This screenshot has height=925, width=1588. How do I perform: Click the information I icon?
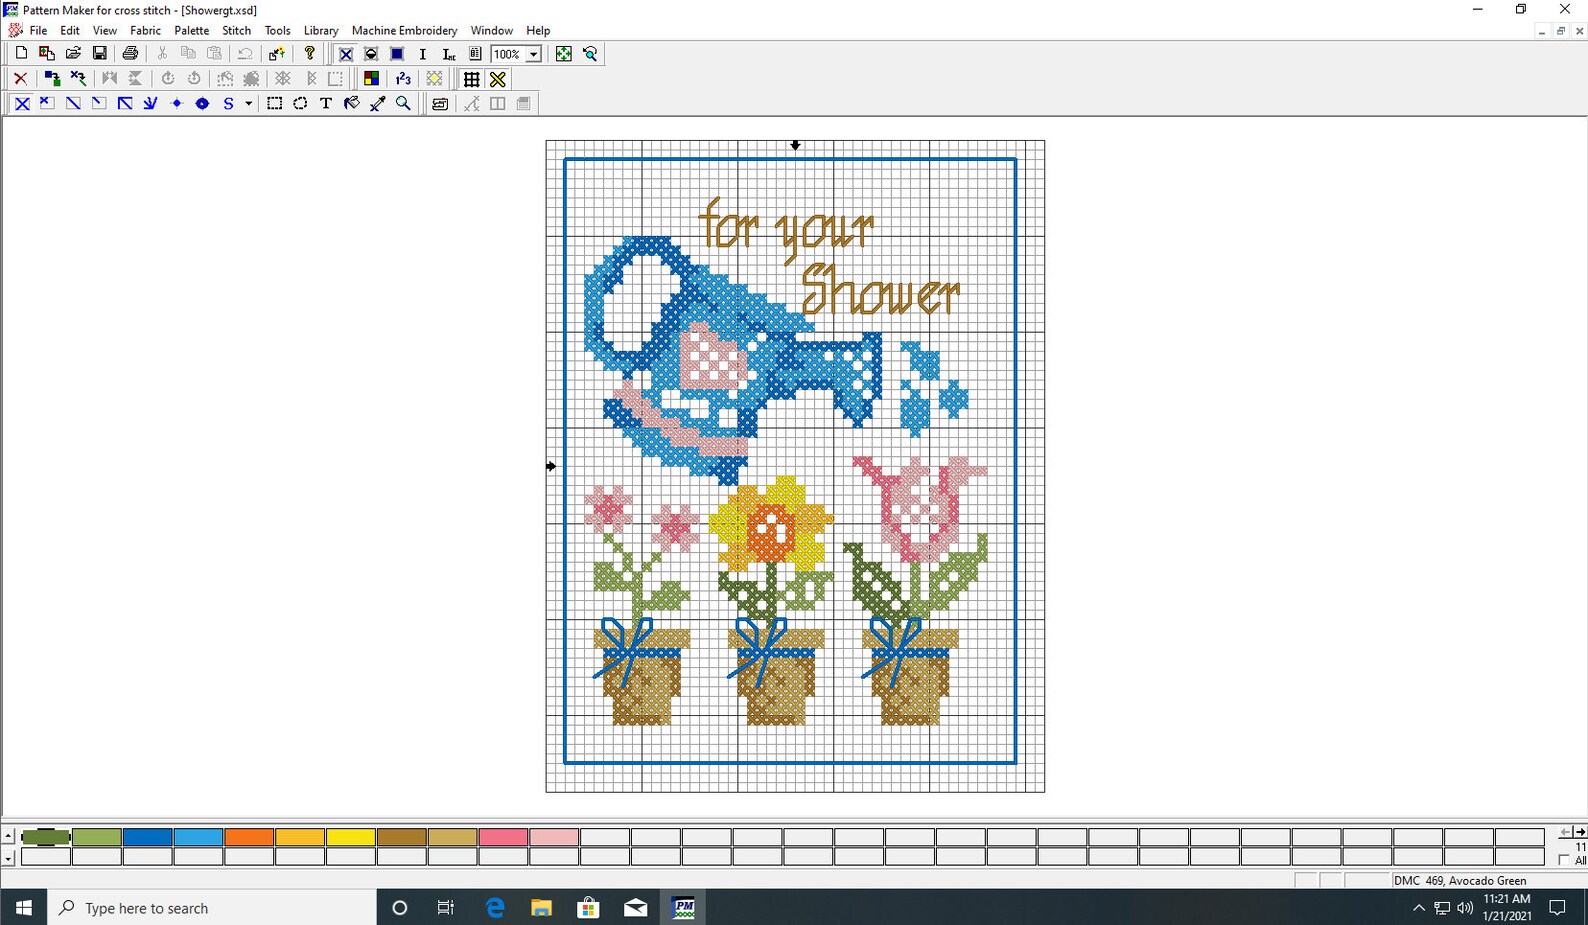(423, 54)
